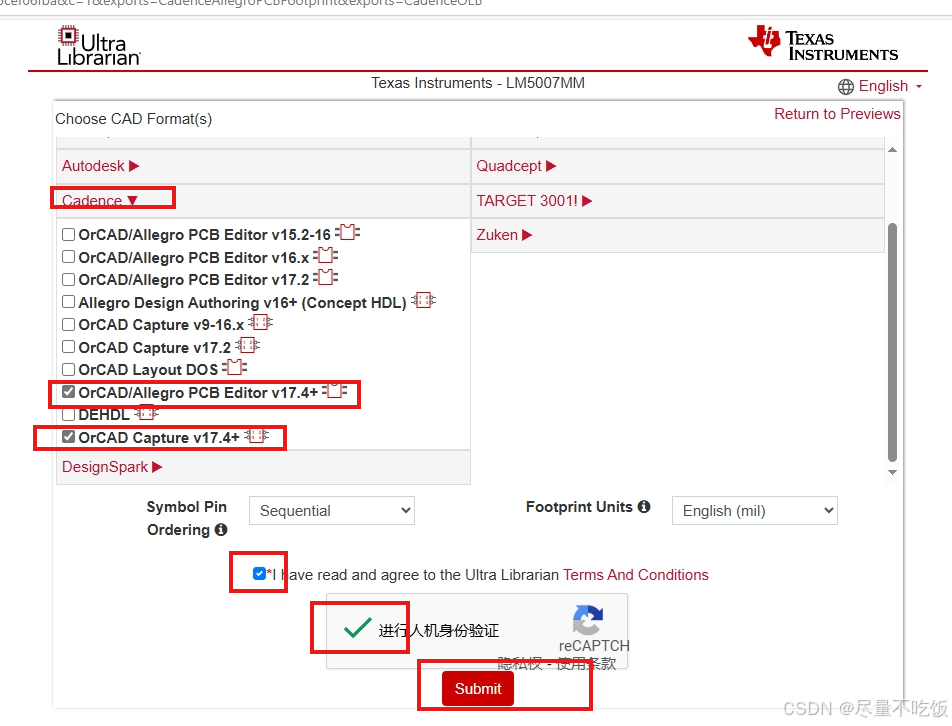This screenshot has width=952, height=726.
Task: Click symbol icon beside OrCAD Capture v17.4+
Action: [257, 436]
